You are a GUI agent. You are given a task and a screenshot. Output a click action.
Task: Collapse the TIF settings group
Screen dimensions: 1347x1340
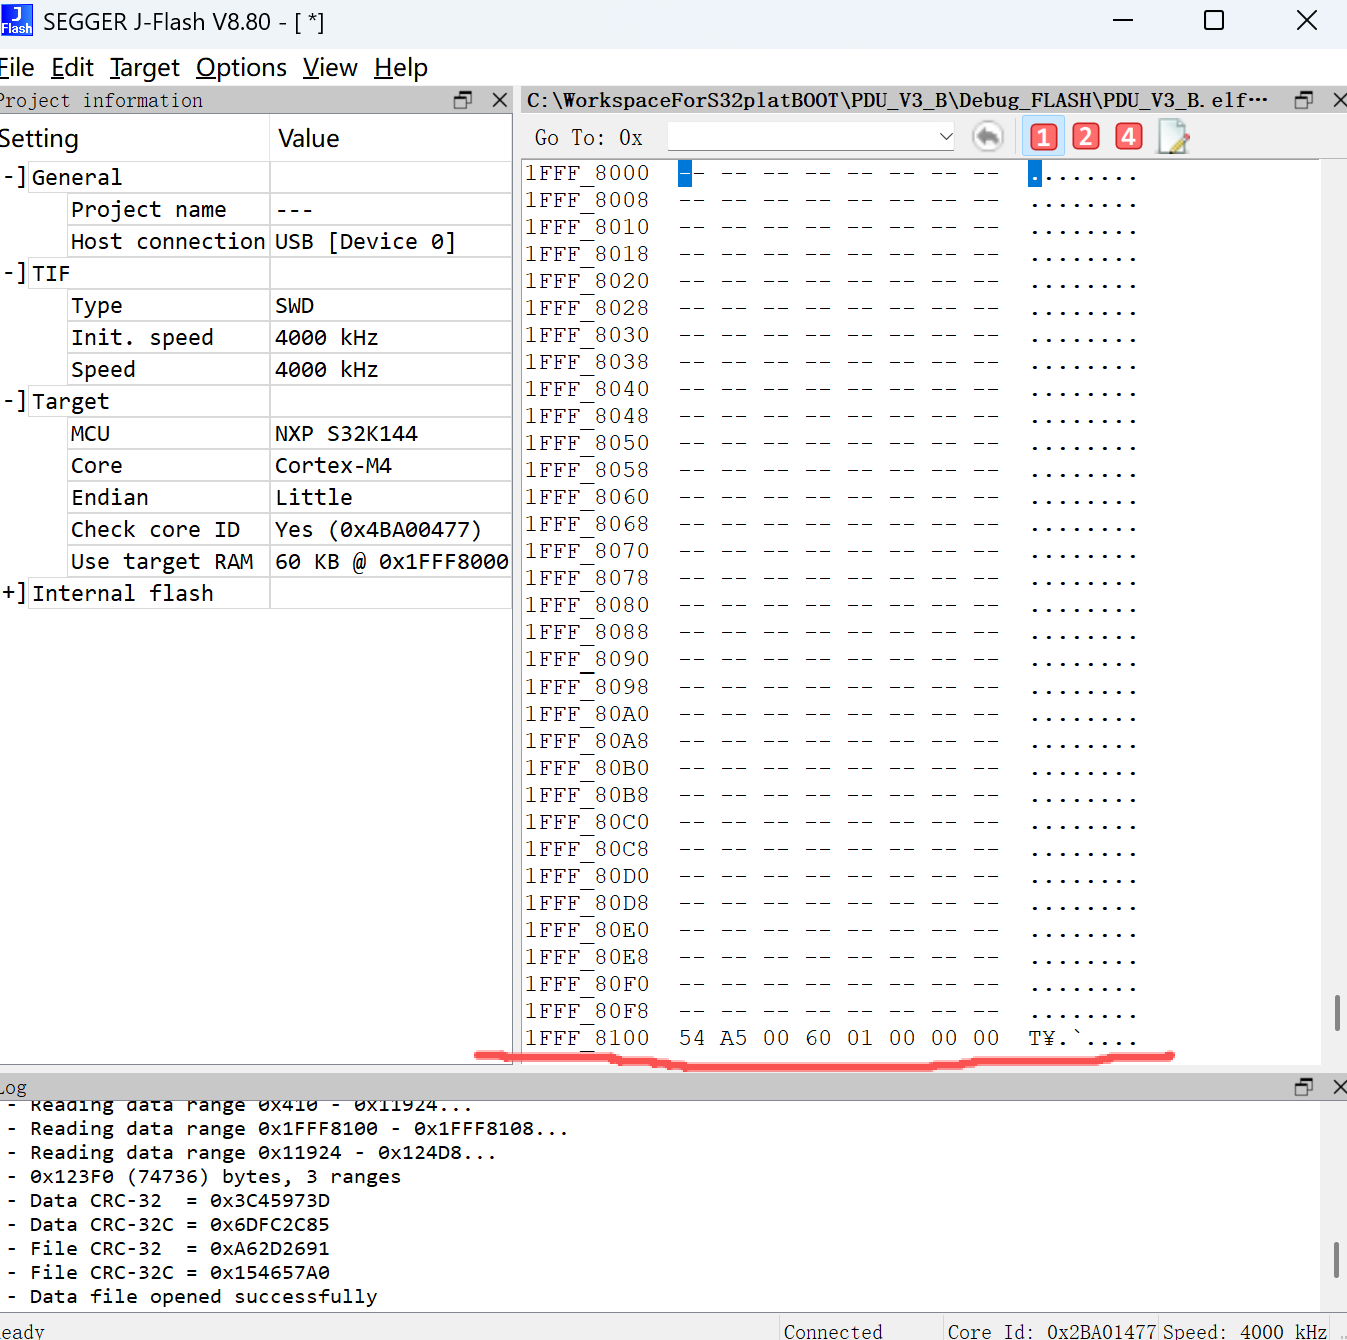14,273
